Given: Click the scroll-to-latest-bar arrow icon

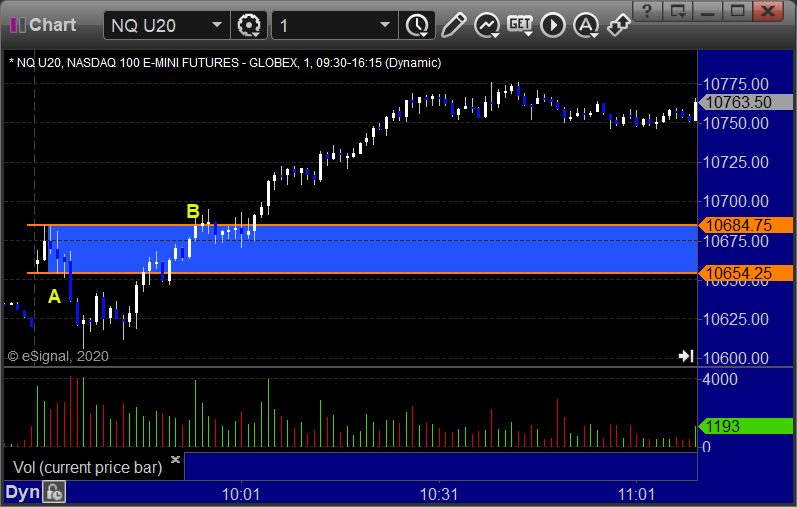Looking at the screenshot, I should click(x=686, y=356).
